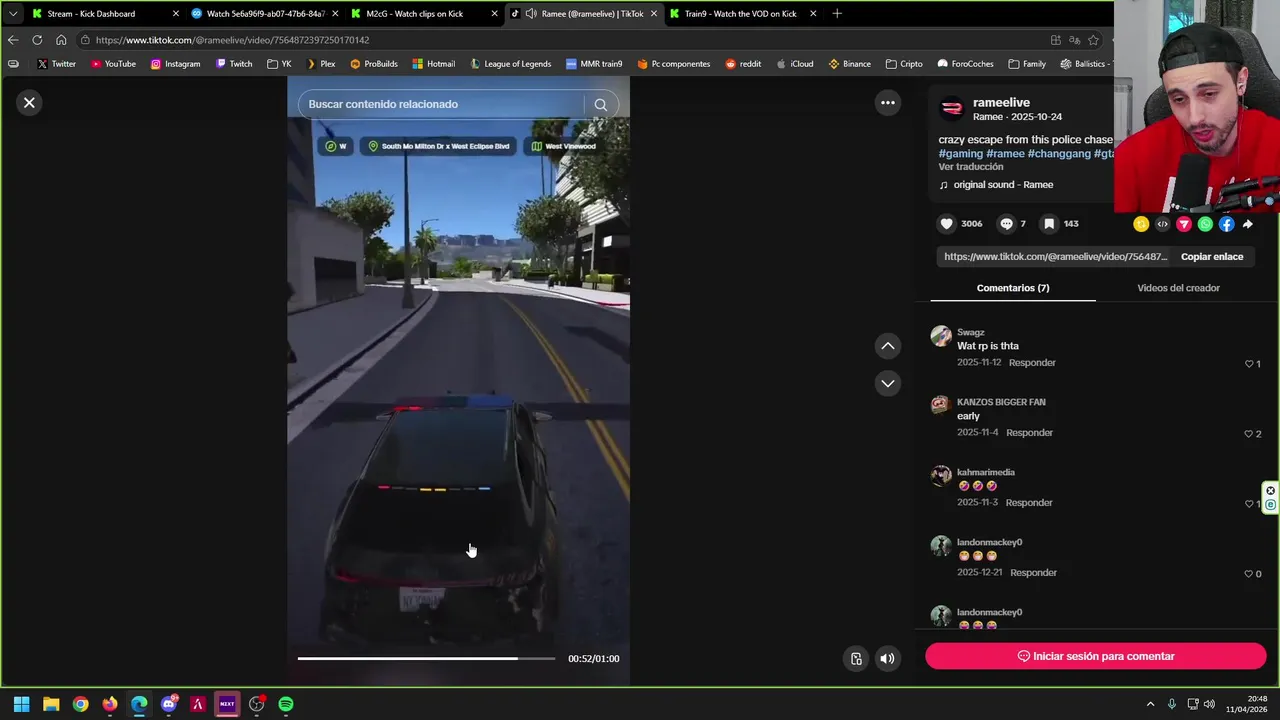Bookmark this page with star icon
The width and height of the screenshot is (1280, 720).
[1093, 40]
